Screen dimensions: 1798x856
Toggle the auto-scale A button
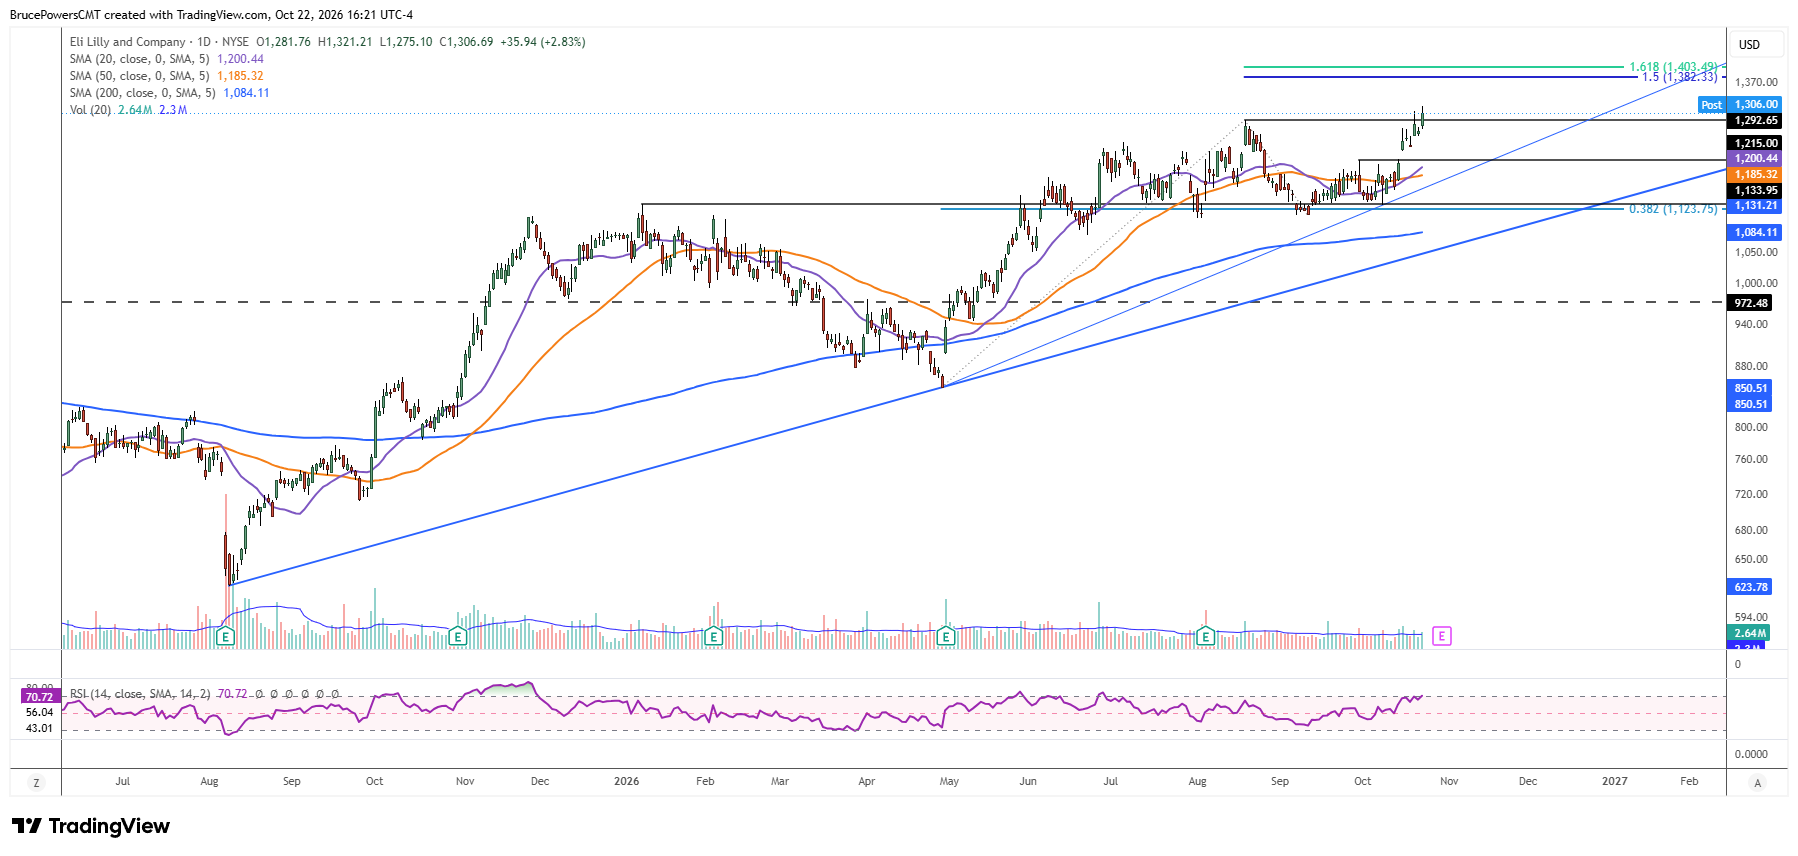[x=1757, y=783]
